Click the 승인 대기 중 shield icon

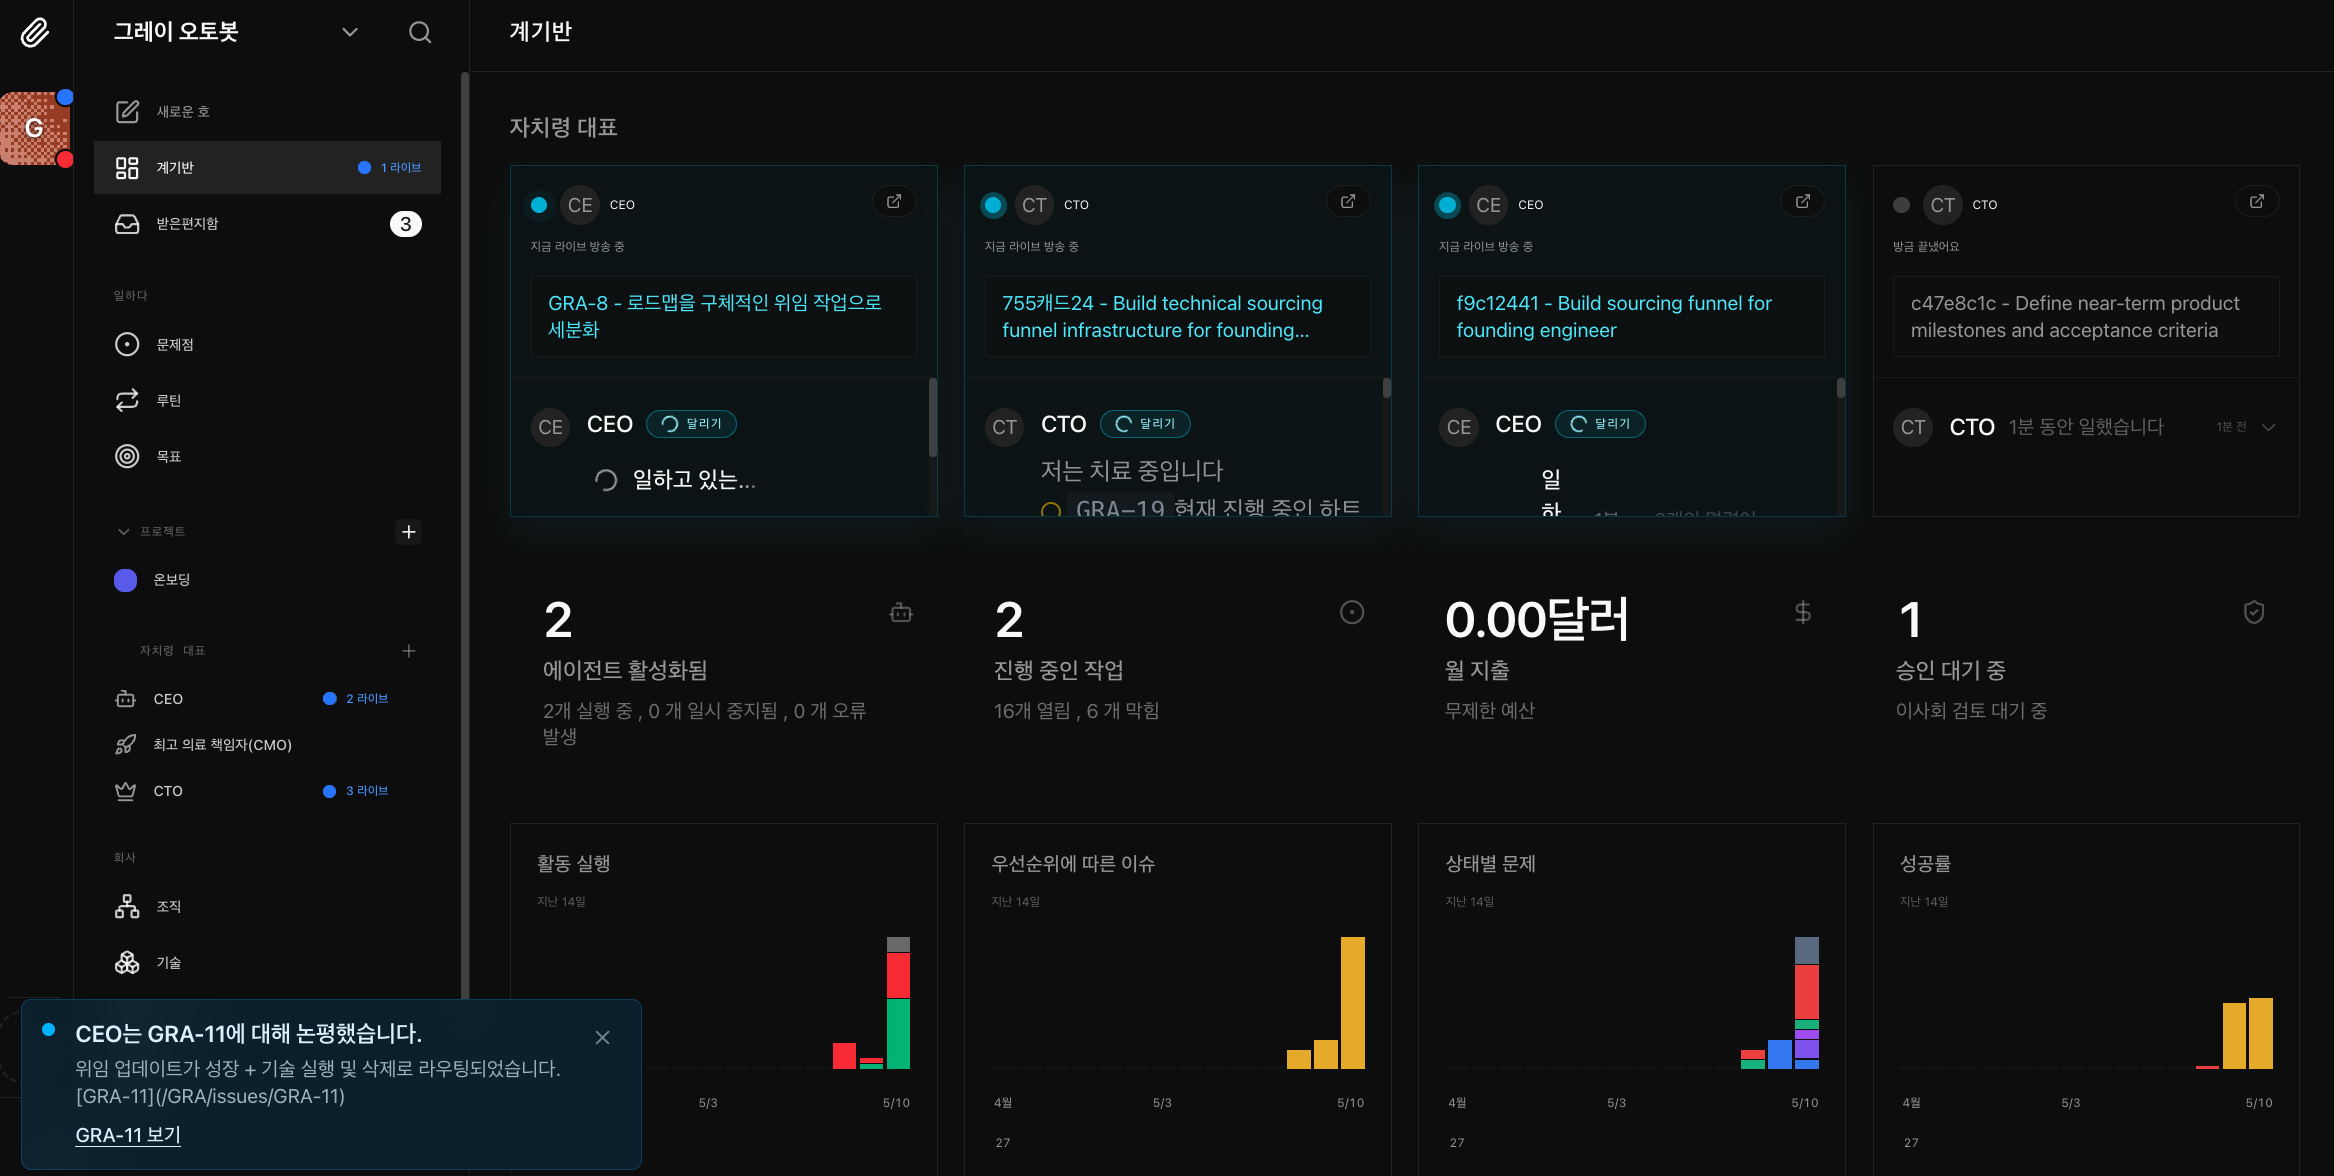(x=2254, y=612)
